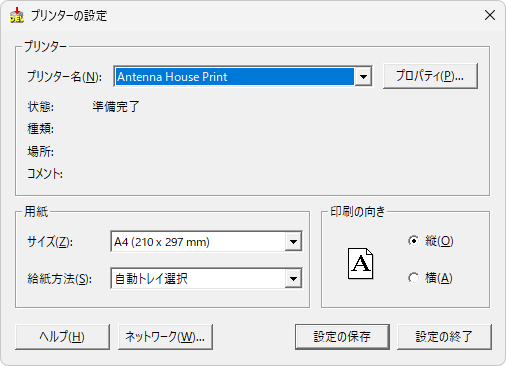Image resolution: width=506 pixels, height=366 pixels.
Task: Click the 準備完了 status text
Action: 116,107
